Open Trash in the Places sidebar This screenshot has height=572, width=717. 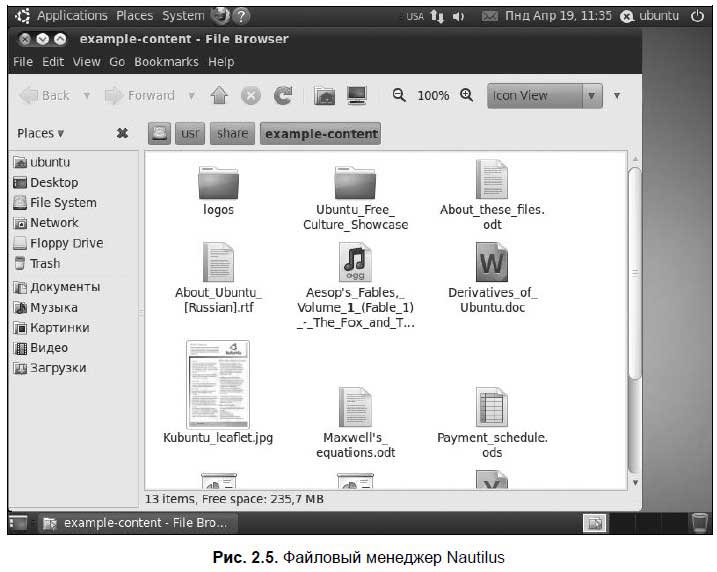coord(37,263)
